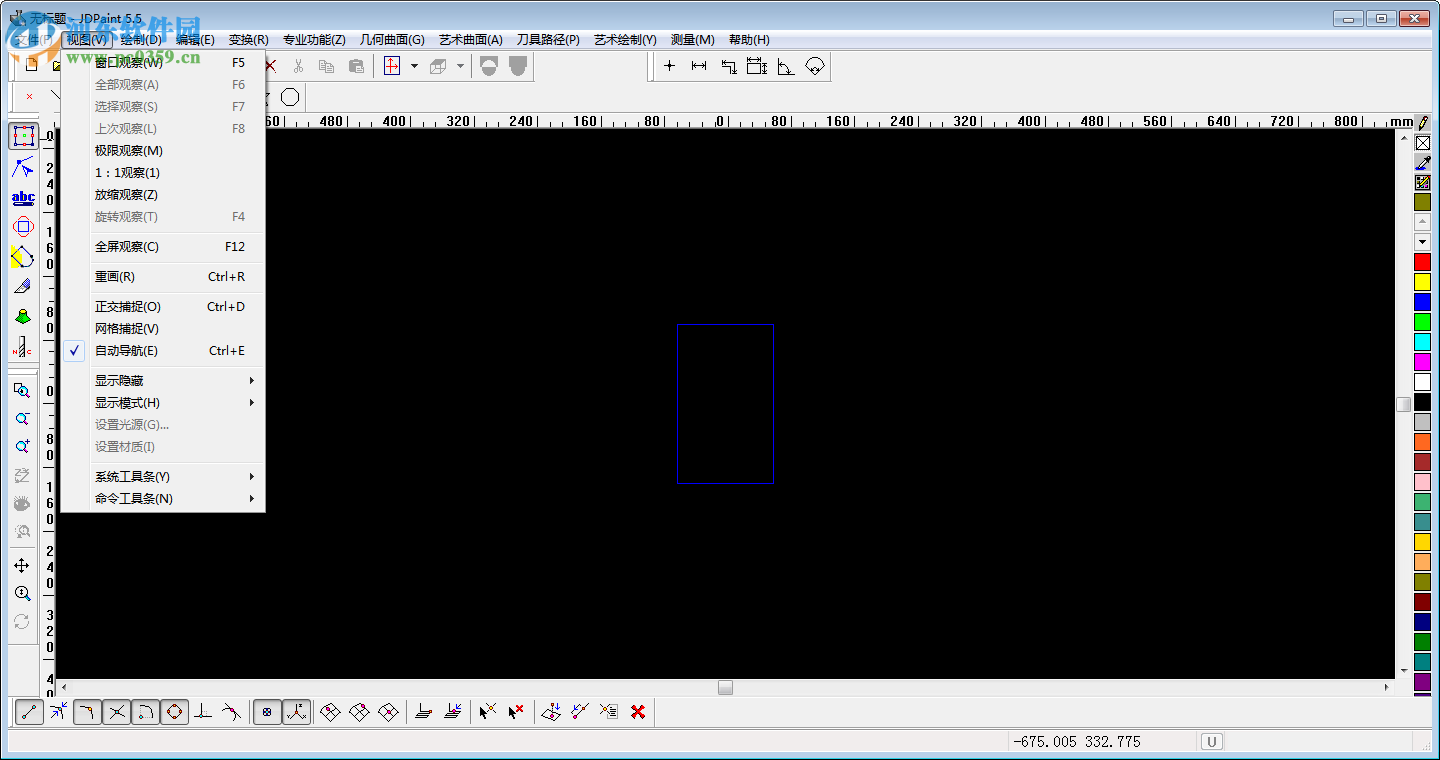1440x760 pixels.
Task: Select the circle drawing tool
Action: (x=290, y=96)
